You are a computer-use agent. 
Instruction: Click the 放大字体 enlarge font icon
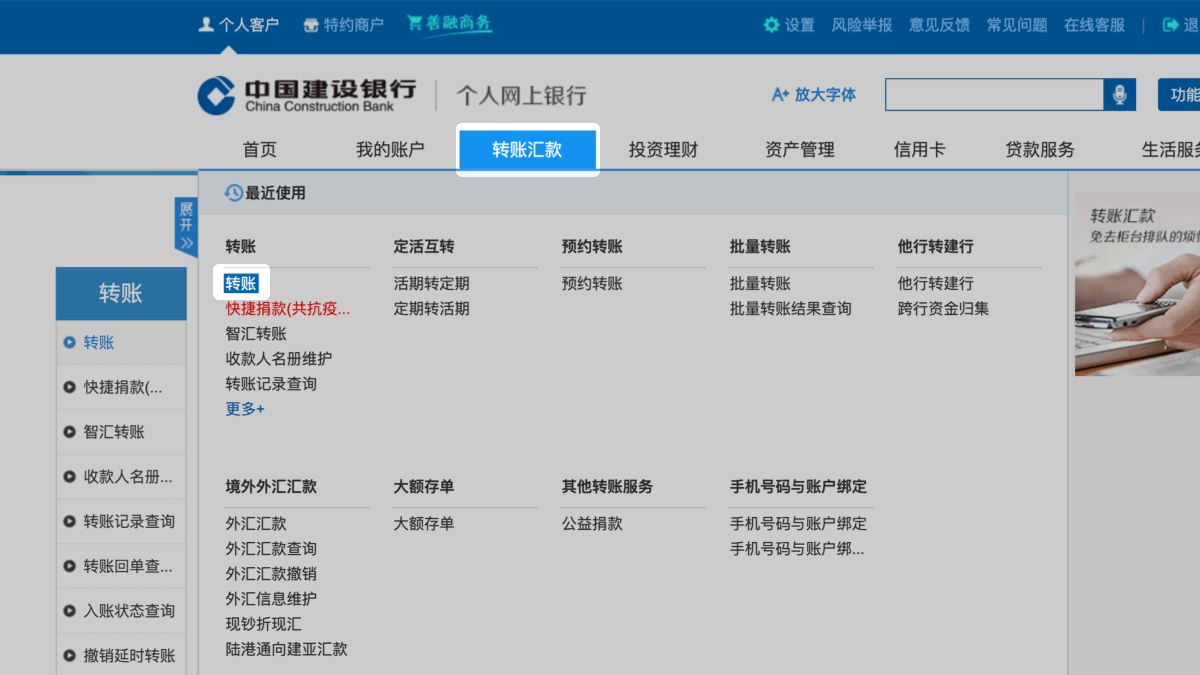pos(780,95)
